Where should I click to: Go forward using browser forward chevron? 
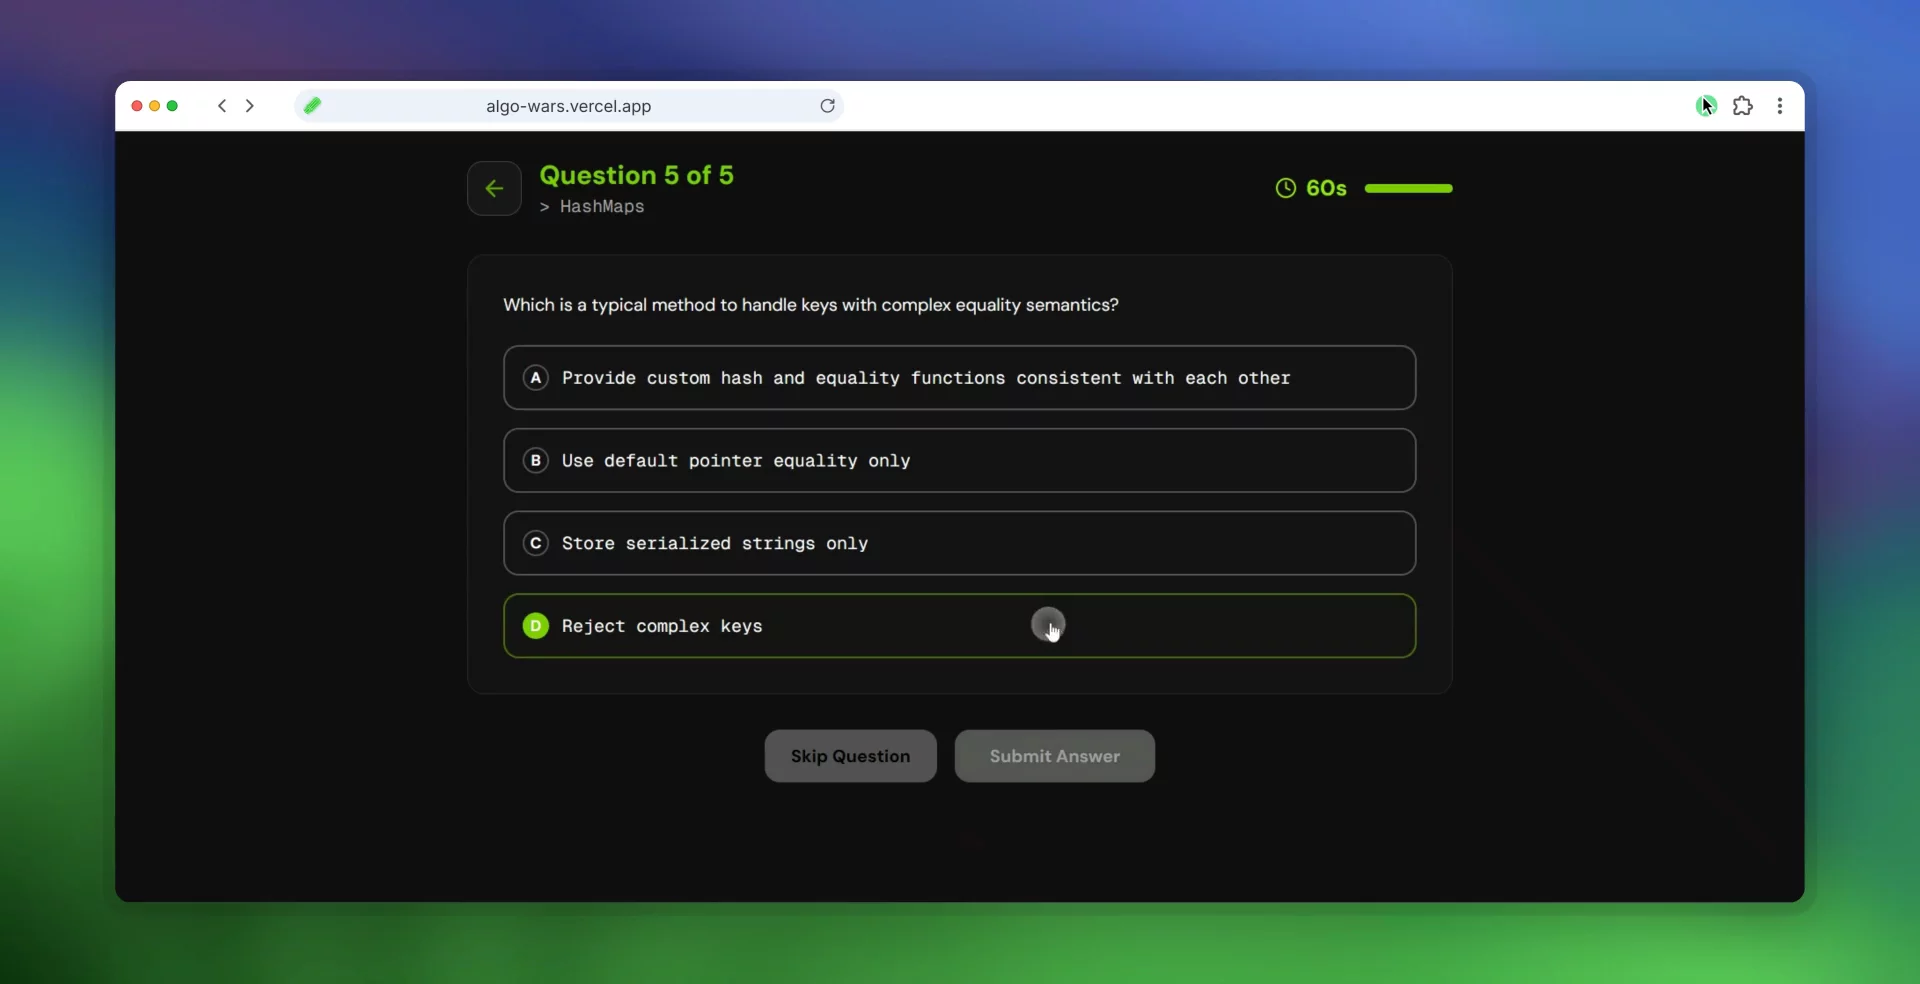250,106
